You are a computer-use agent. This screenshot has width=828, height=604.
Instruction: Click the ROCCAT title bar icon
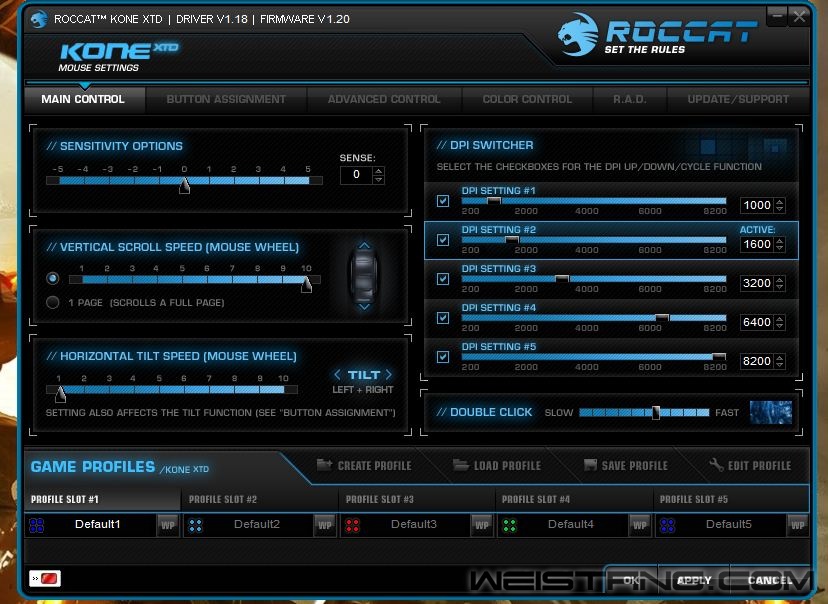pos(39,19)
